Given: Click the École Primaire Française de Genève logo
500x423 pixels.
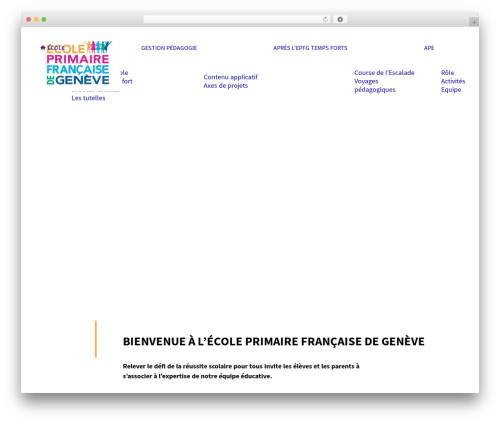Looking at the screenshot, I should click(79, 63).
